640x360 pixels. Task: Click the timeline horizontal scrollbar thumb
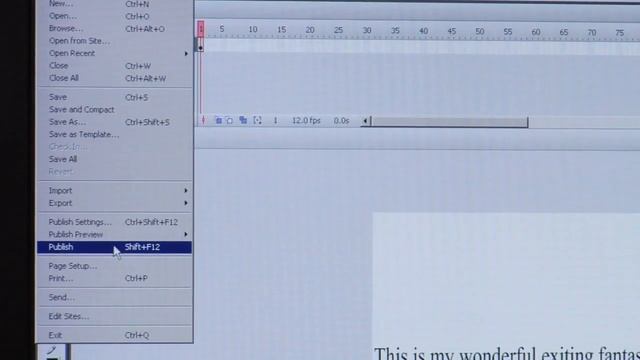(449, 122)
